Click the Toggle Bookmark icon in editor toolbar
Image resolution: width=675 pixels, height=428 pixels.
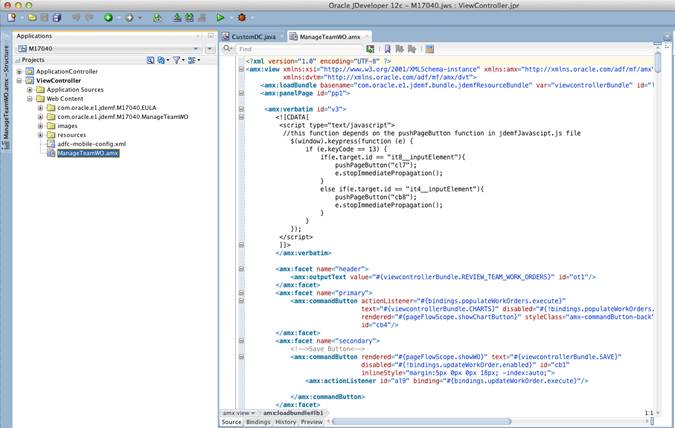pyautogui.click(x=387, y=49)
